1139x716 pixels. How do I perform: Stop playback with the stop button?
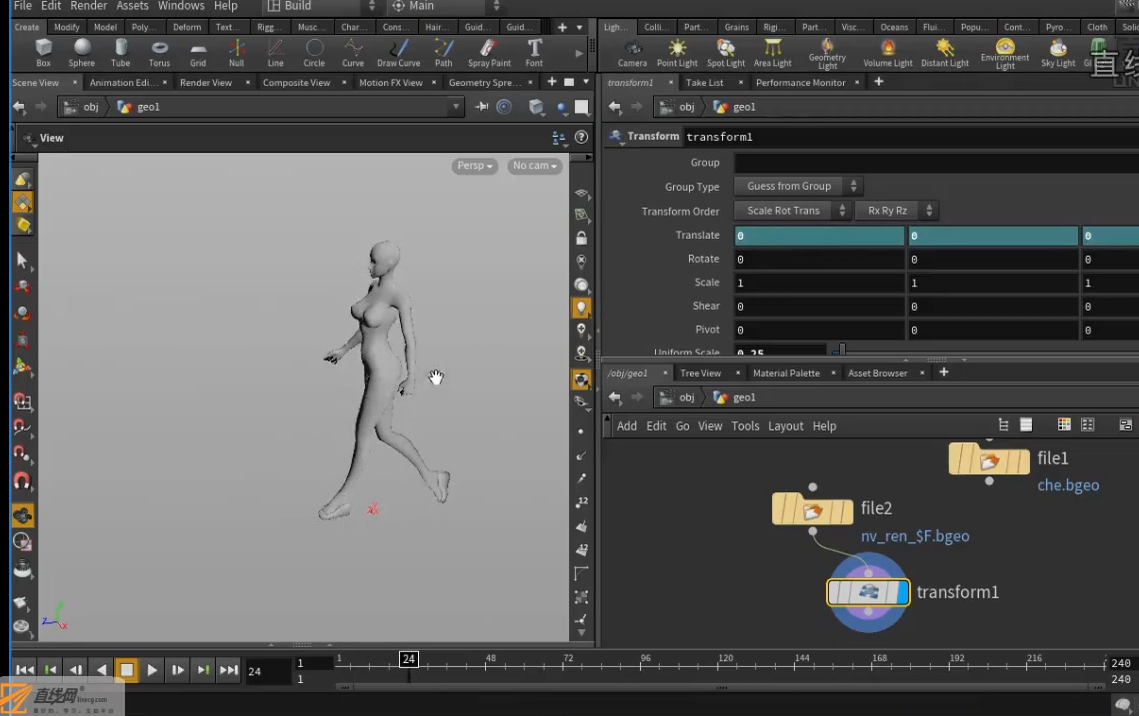(126, 670)
